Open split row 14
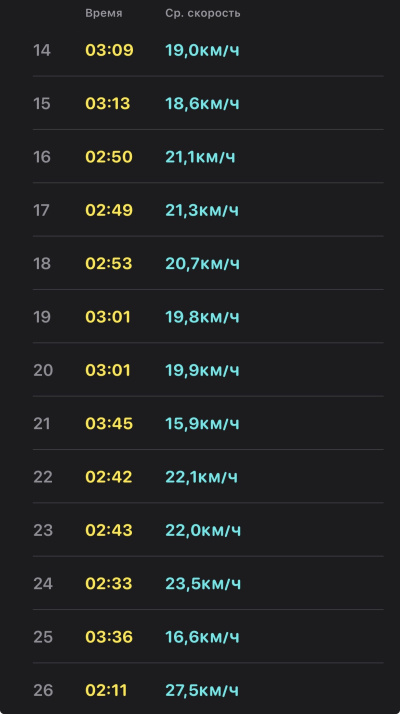400x714 pixels. [x=208, y=50]
